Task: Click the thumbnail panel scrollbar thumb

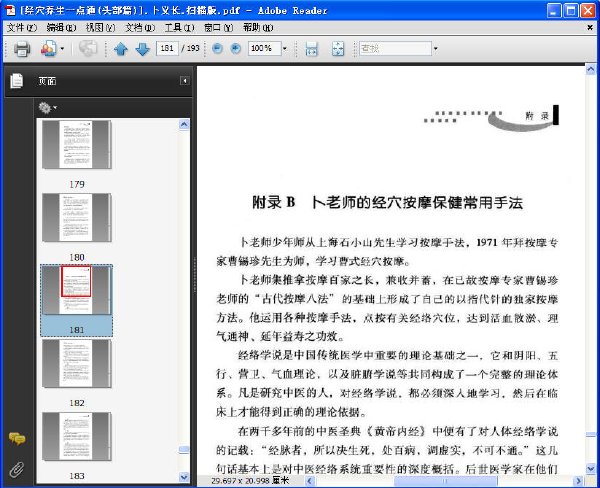Action: coord(184,450)
